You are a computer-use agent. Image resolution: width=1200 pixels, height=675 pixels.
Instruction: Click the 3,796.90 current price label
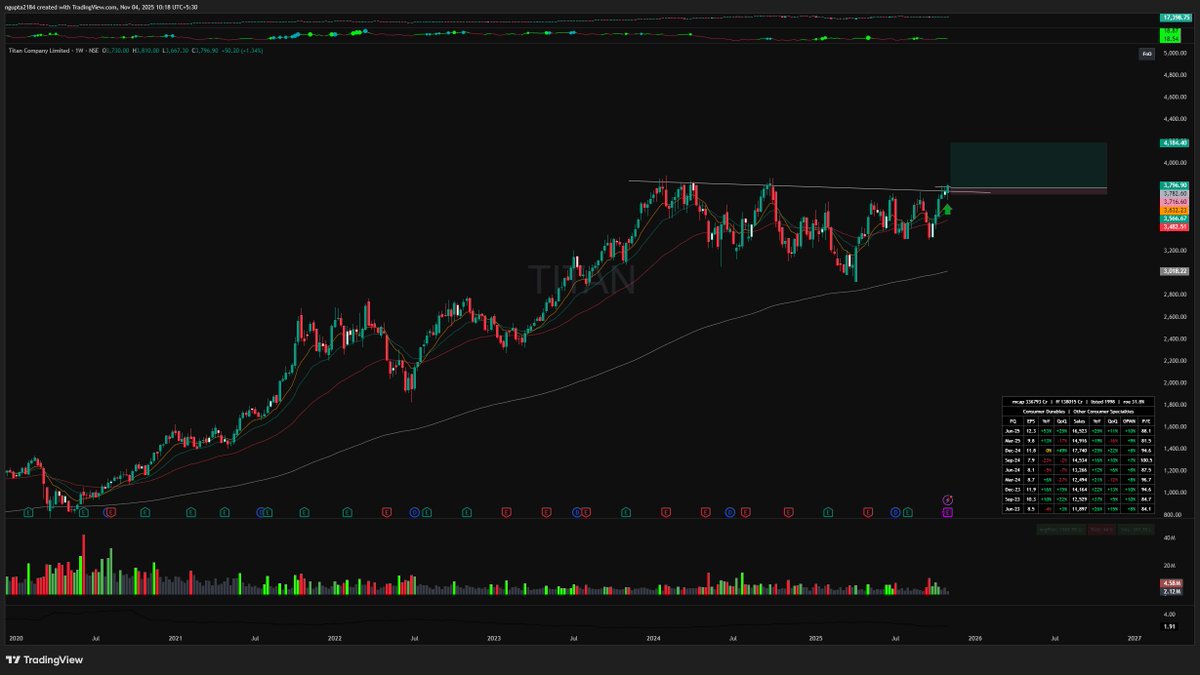1173,185
